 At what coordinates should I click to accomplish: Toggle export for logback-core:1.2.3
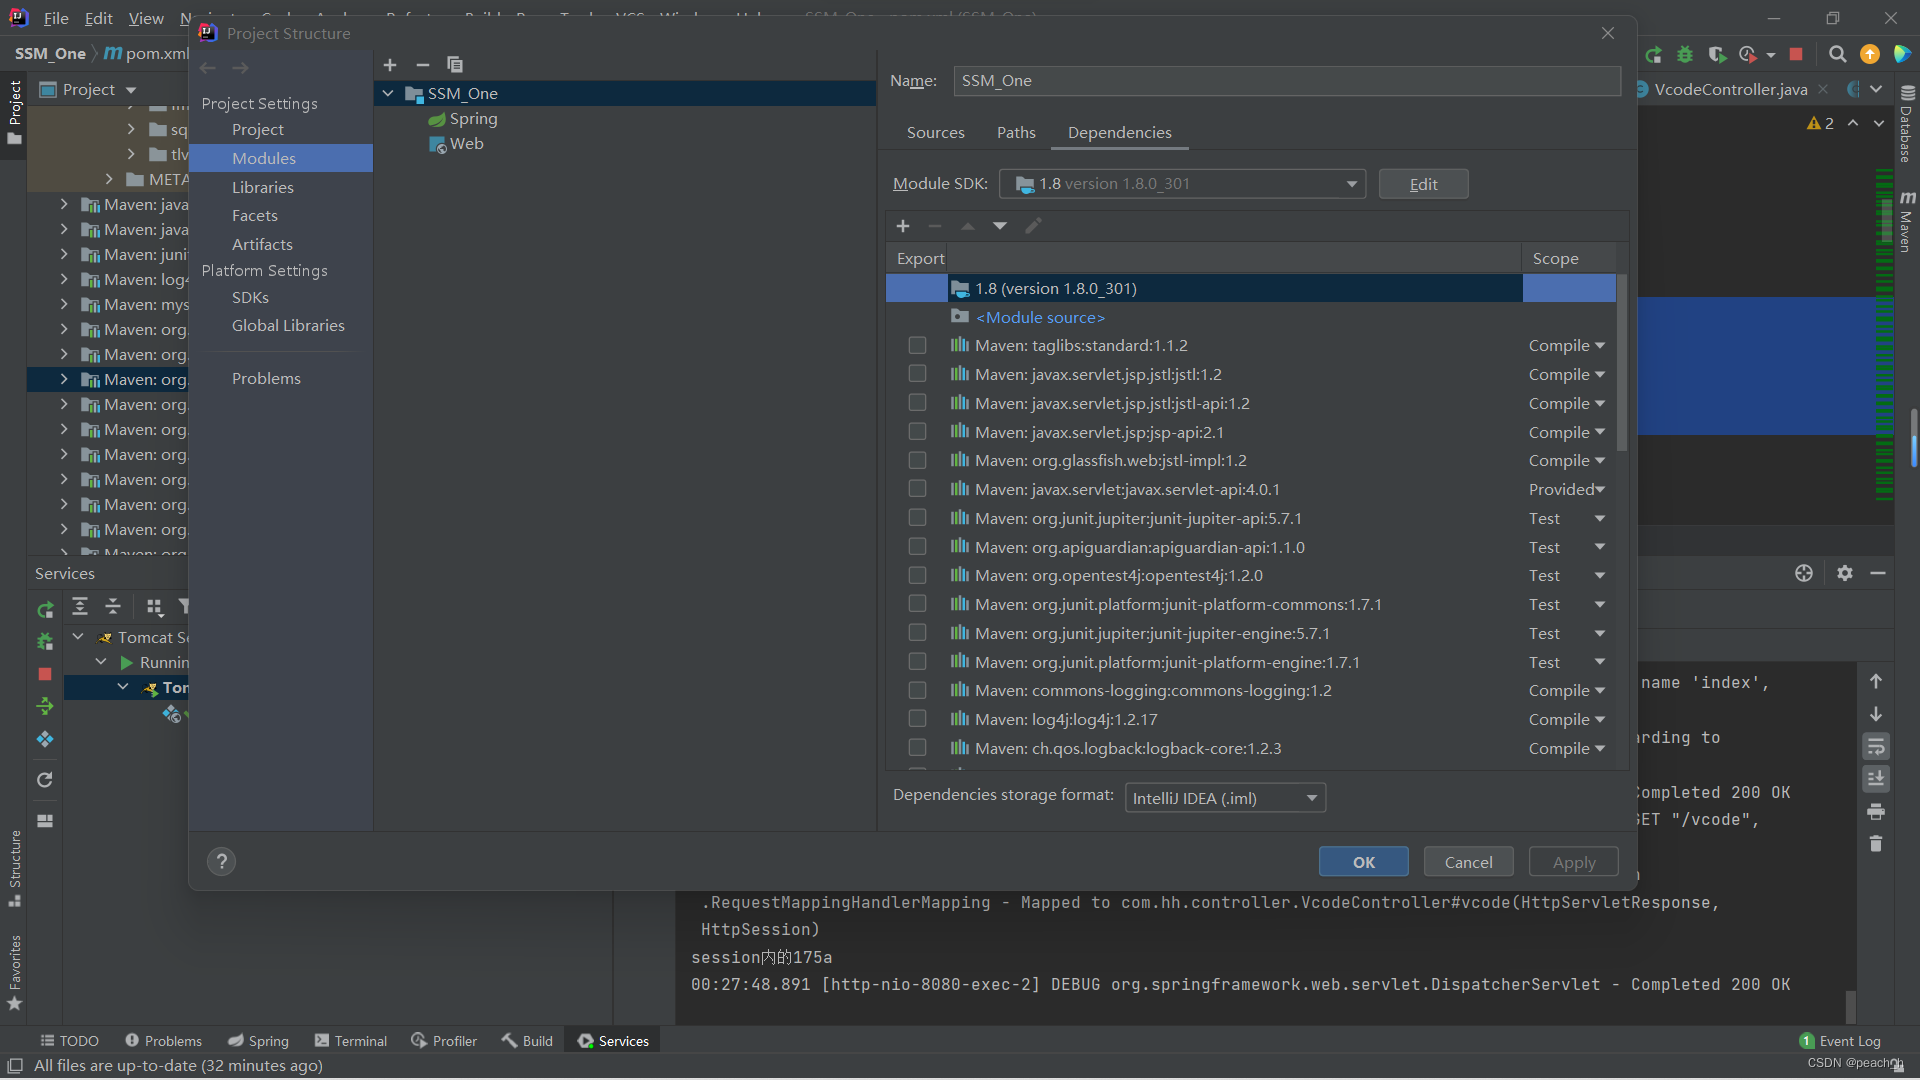pyautogui.click(x=917, y=747)
